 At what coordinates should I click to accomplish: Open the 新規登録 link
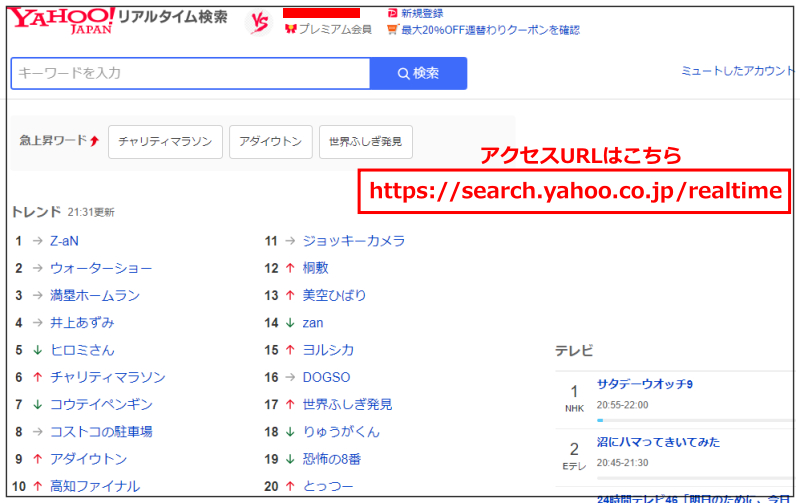tap(422, 13)
